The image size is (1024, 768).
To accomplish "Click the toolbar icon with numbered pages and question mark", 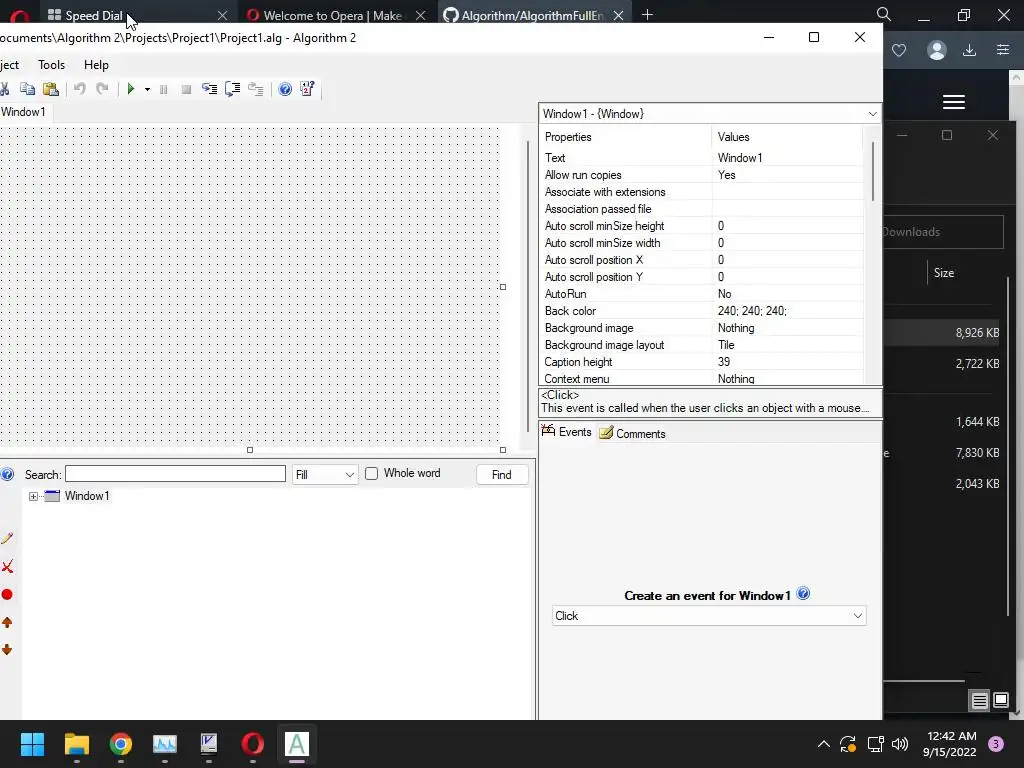I will pyautogui.click(x=307, y=89).
